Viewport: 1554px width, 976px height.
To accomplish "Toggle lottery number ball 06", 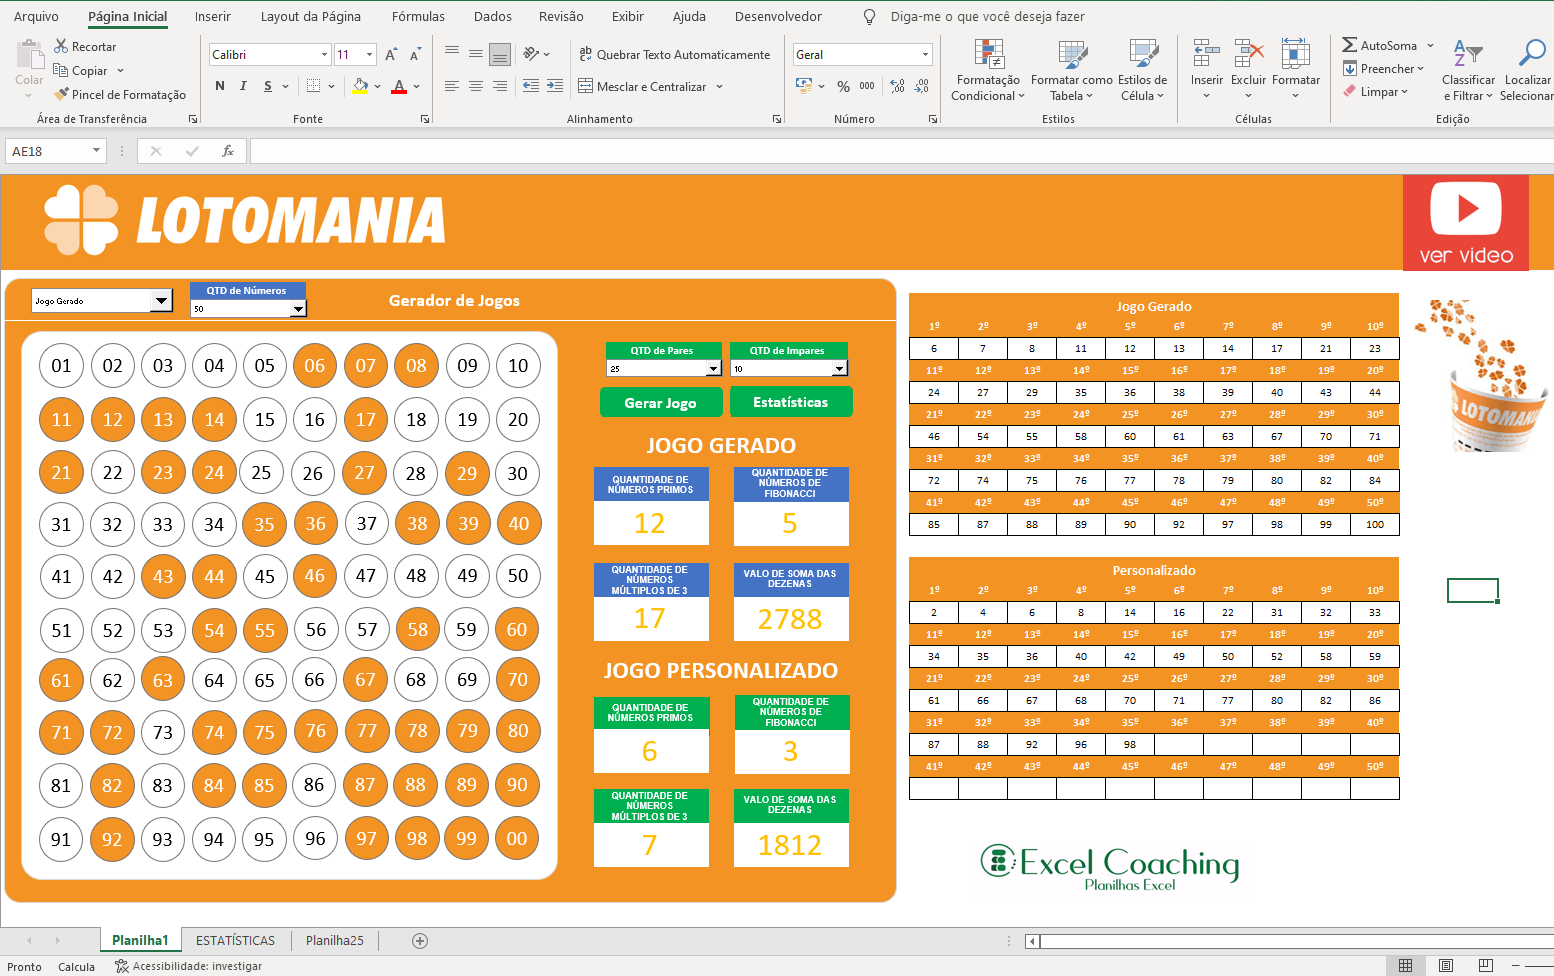I will click(x=315, y=365).
